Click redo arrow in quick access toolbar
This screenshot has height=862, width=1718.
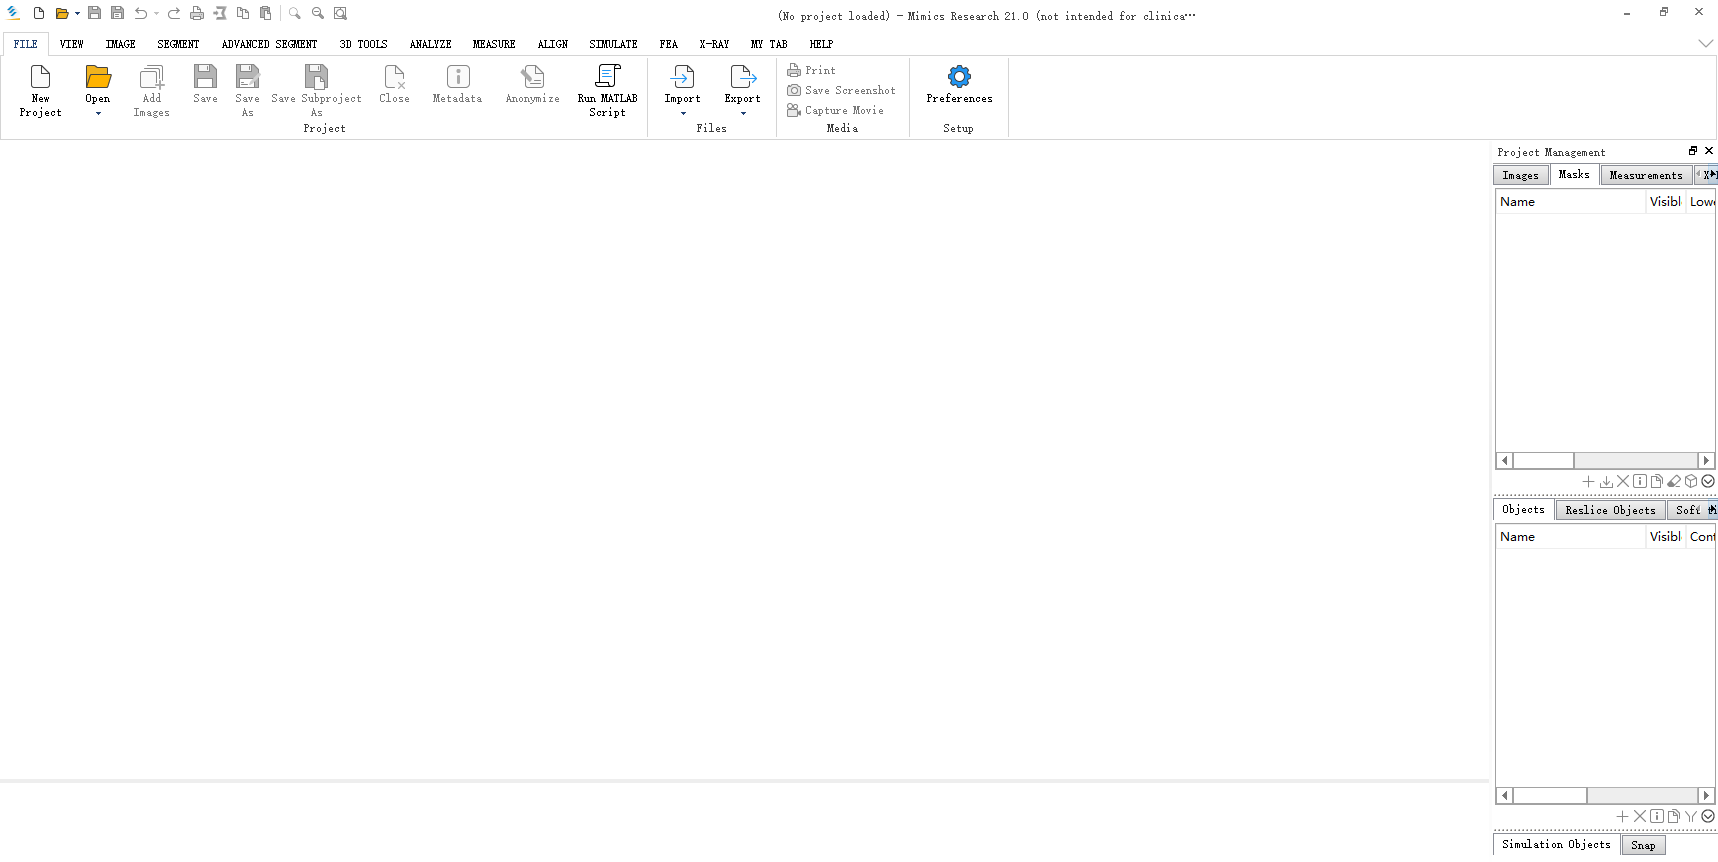[174, 13]
